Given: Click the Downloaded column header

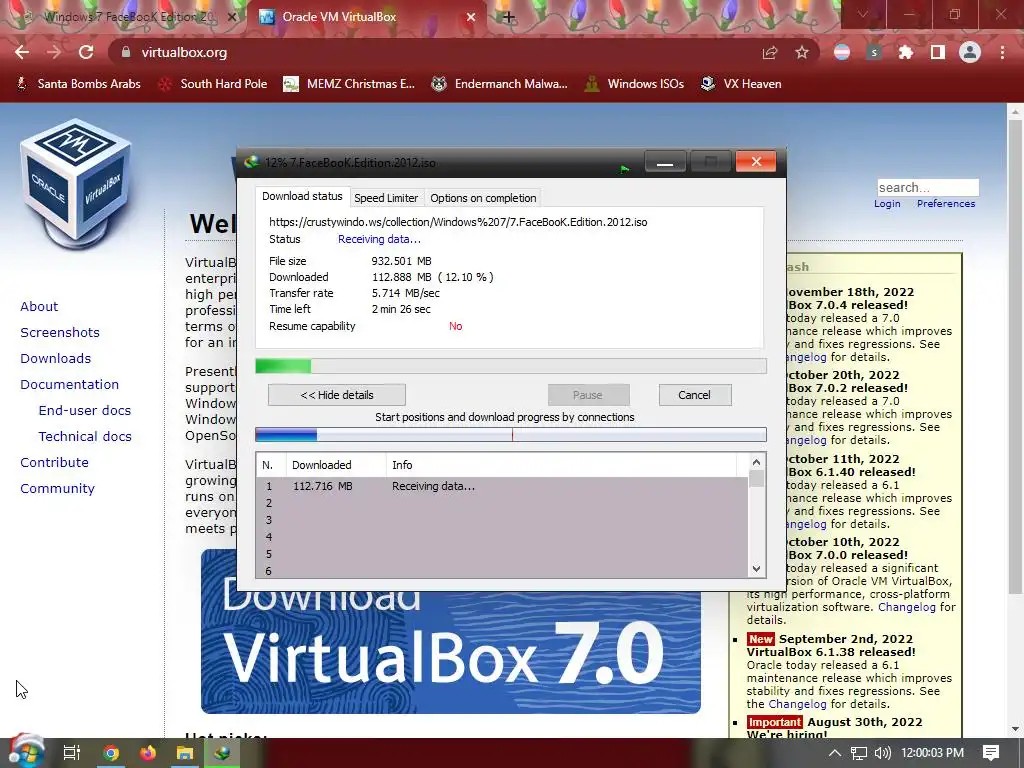Looking at the screenshot, I should click(x=336, y=465).
